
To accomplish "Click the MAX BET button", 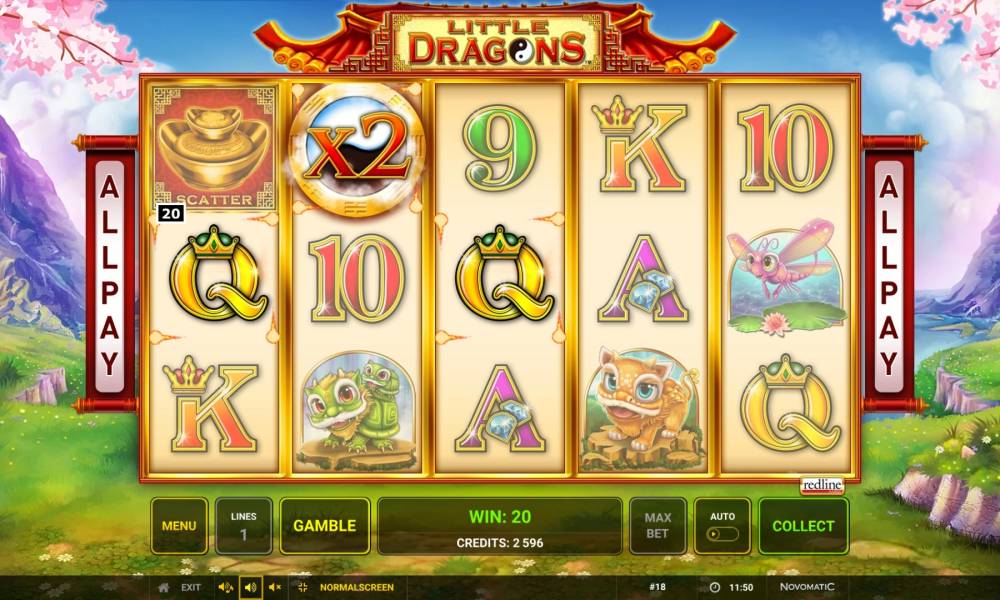I will 658,526.
